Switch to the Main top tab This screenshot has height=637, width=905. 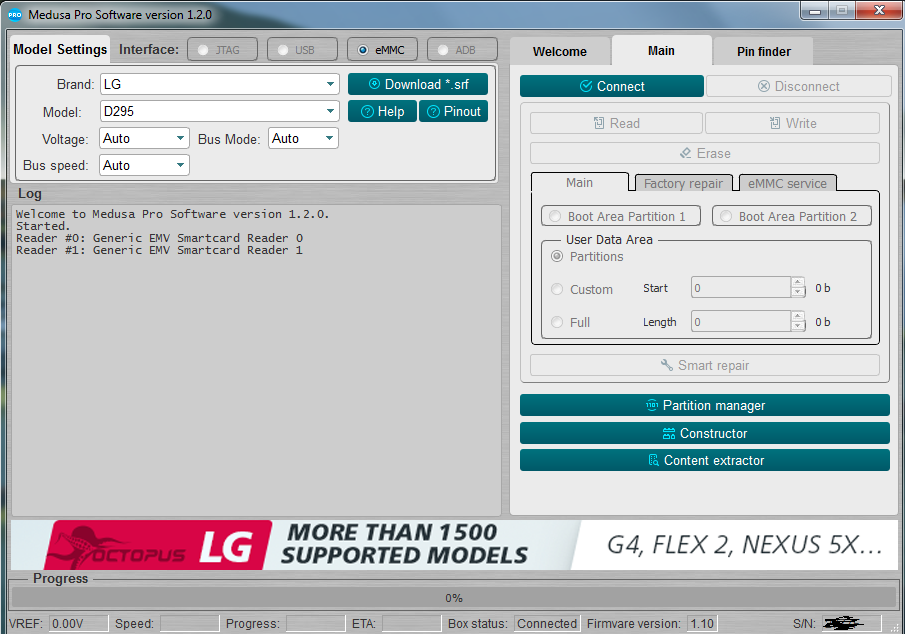(661, 51)
